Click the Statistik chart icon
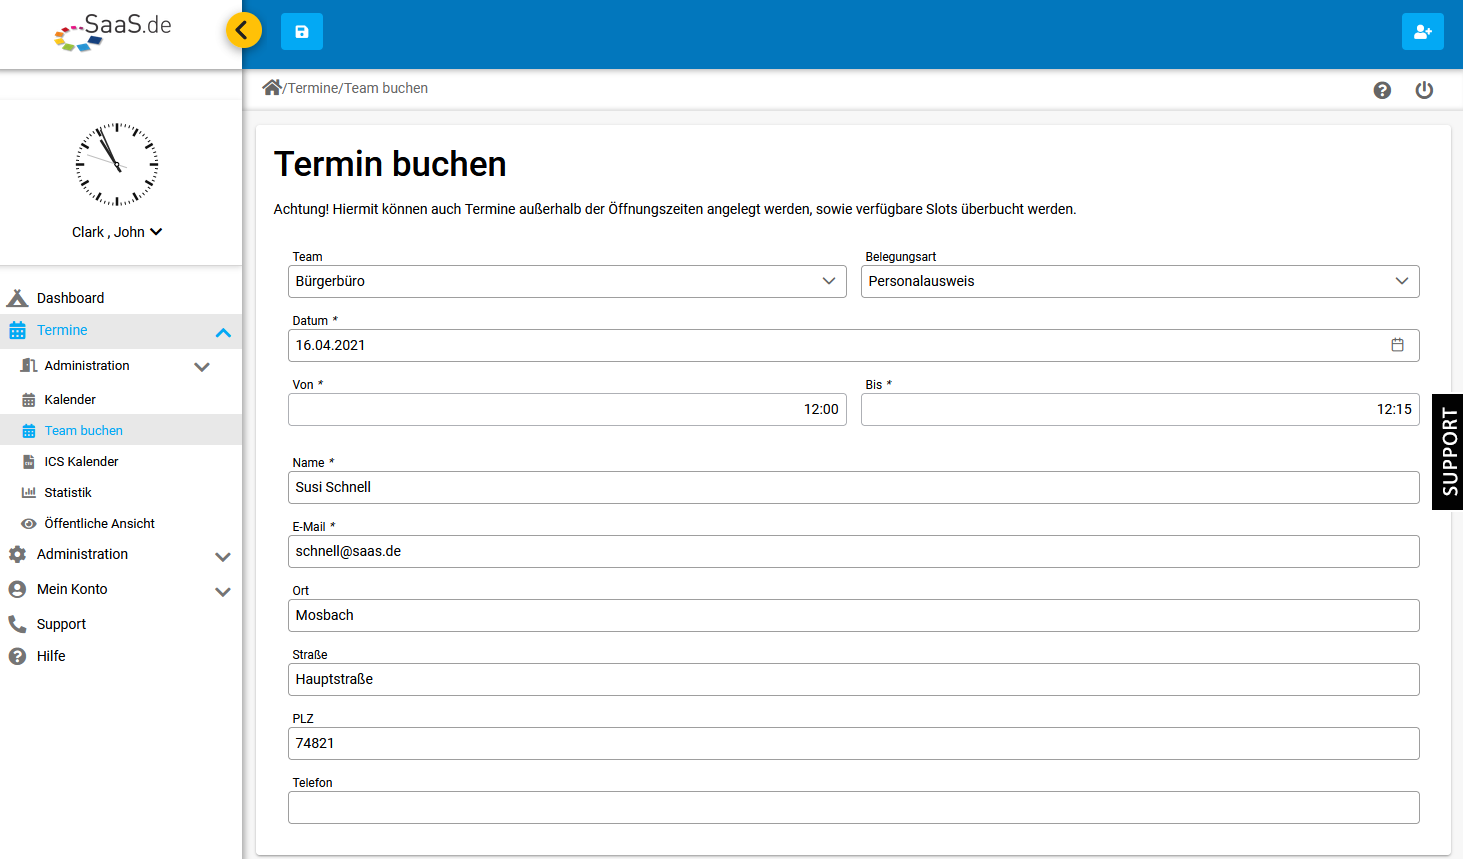This screenshot has height=859, width=1463. tap(29, 493)
